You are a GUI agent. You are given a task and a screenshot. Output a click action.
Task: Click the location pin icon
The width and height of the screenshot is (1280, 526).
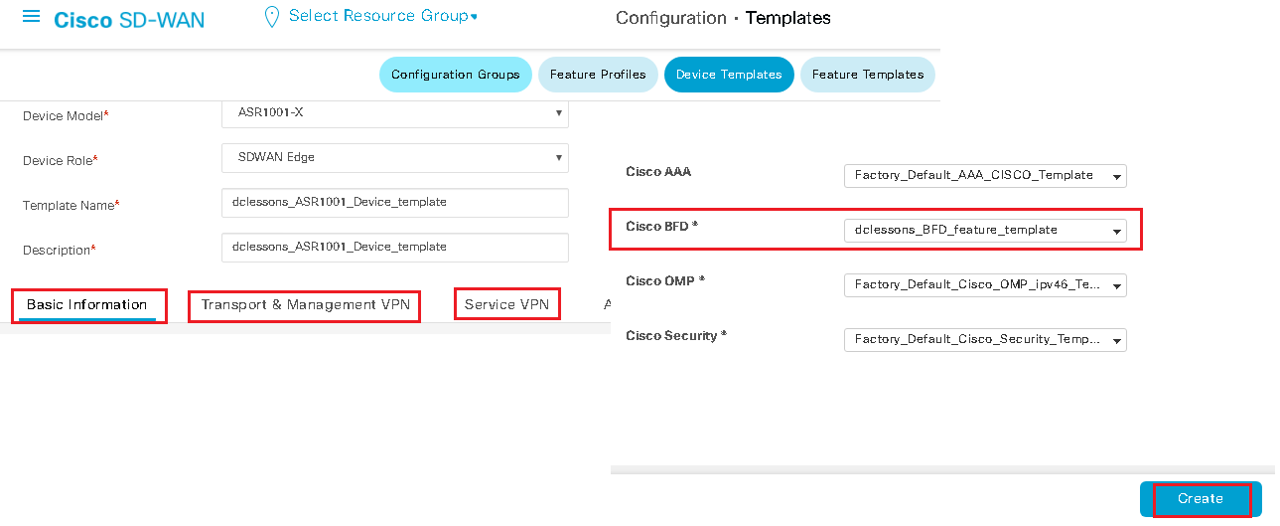tap(270, 17)
